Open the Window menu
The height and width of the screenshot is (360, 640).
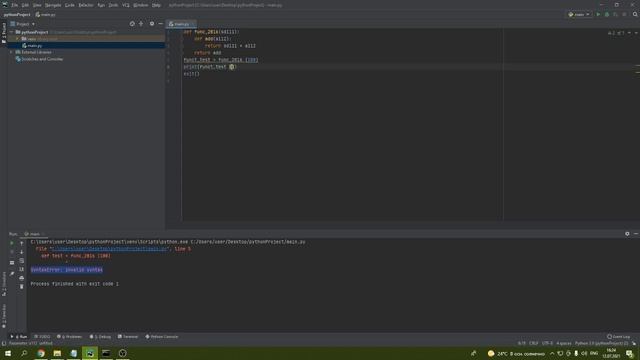pos(141,5)
